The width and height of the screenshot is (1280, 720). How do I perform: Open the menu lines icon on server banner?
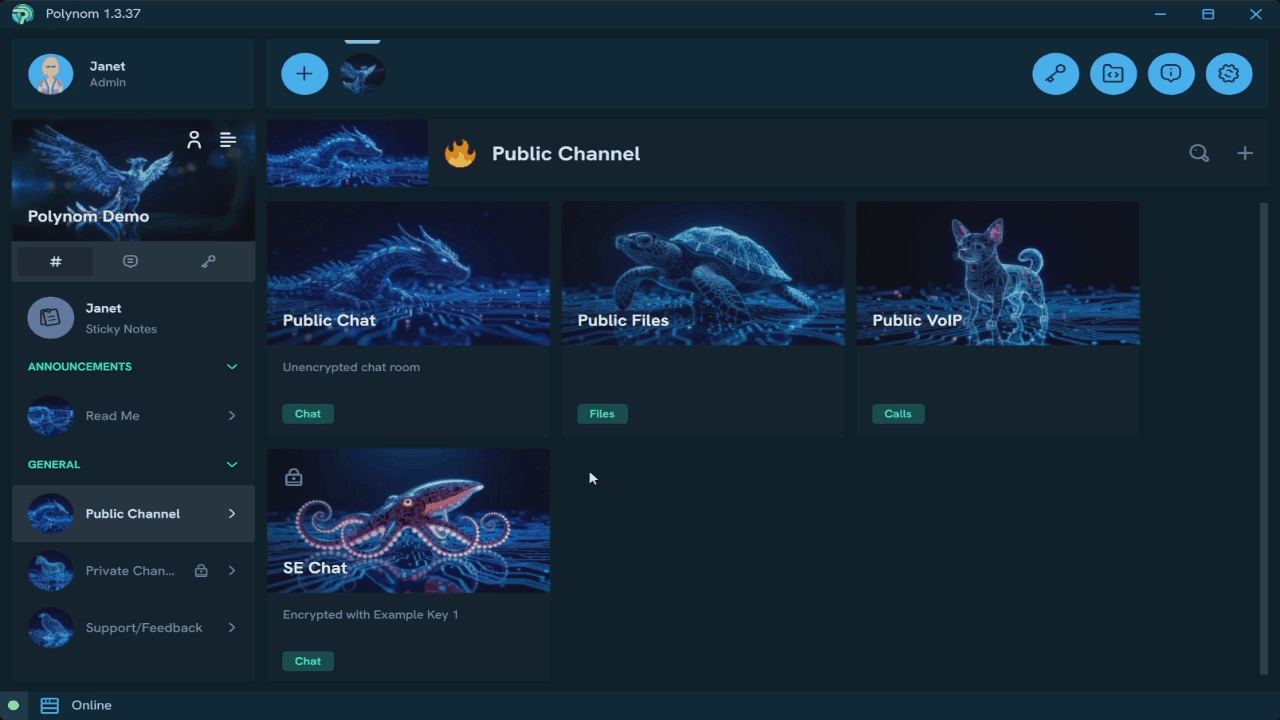[228, 140]
